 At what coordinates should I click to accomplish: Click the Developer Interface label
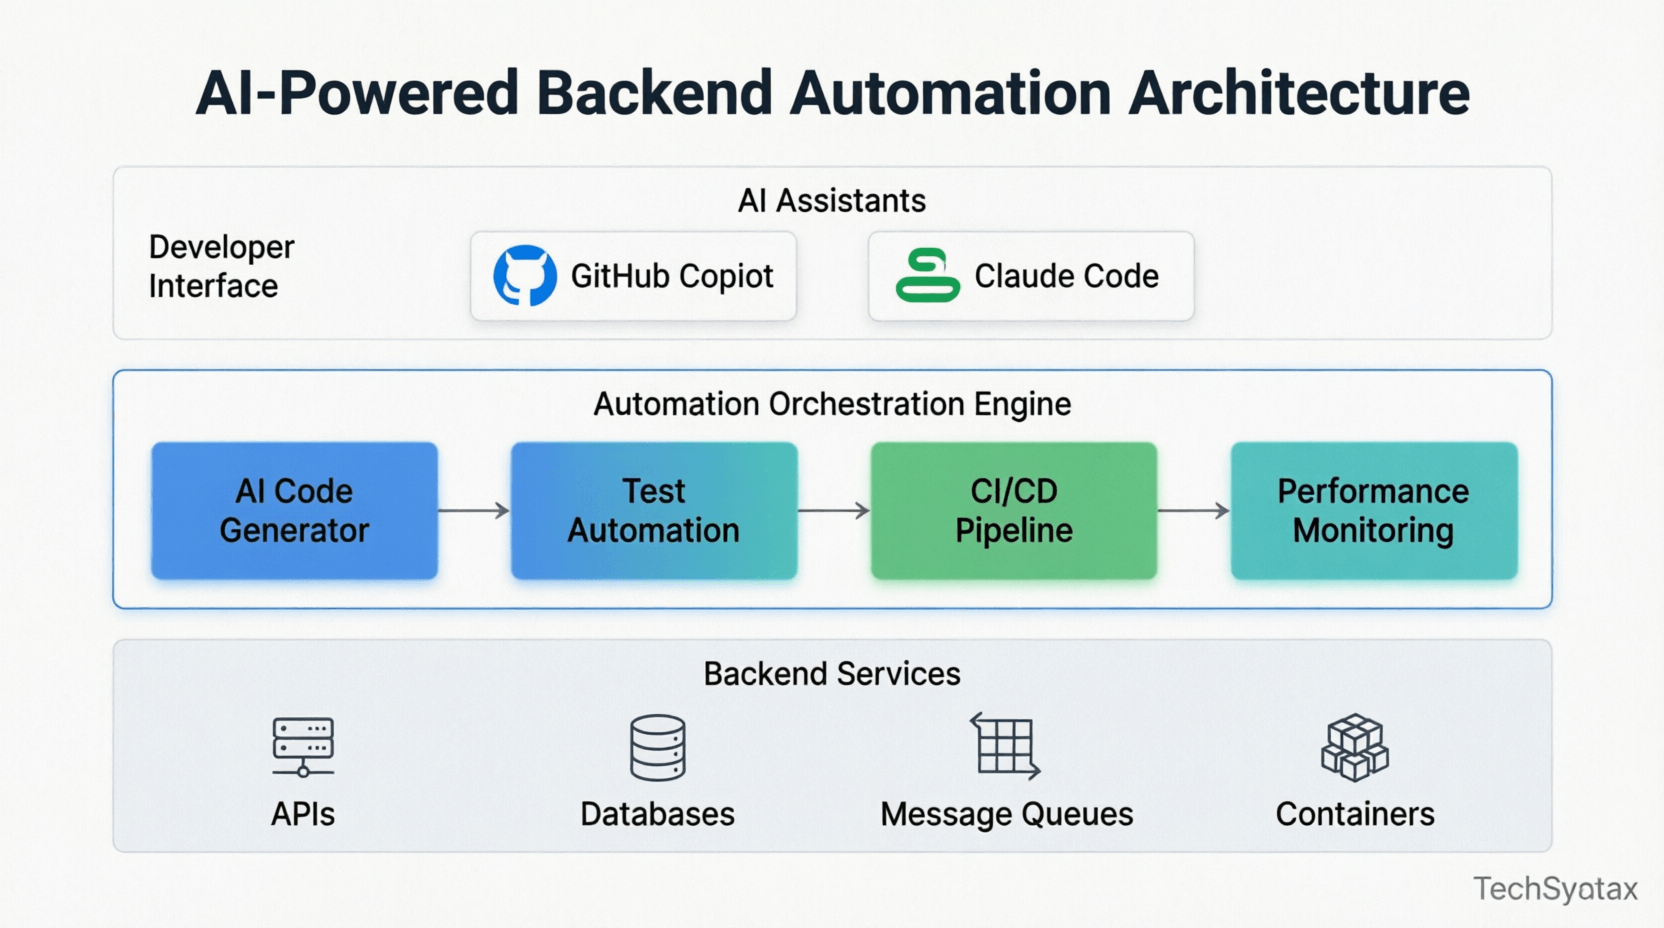[x=220, y=266]
